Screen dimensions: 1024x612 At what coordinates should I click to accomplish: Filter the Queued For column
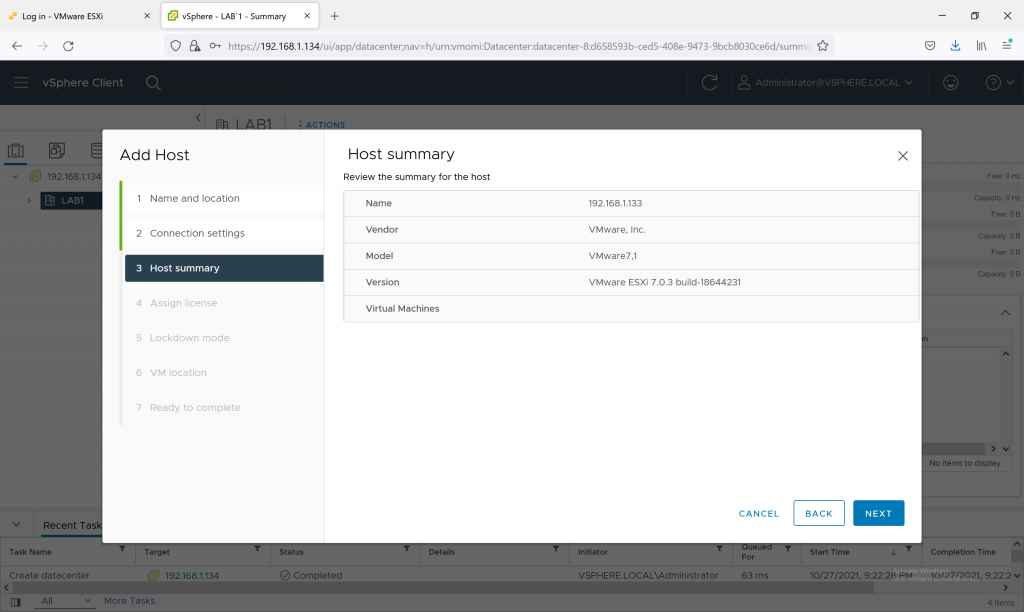pyautogui.click(x=788, y=549)
